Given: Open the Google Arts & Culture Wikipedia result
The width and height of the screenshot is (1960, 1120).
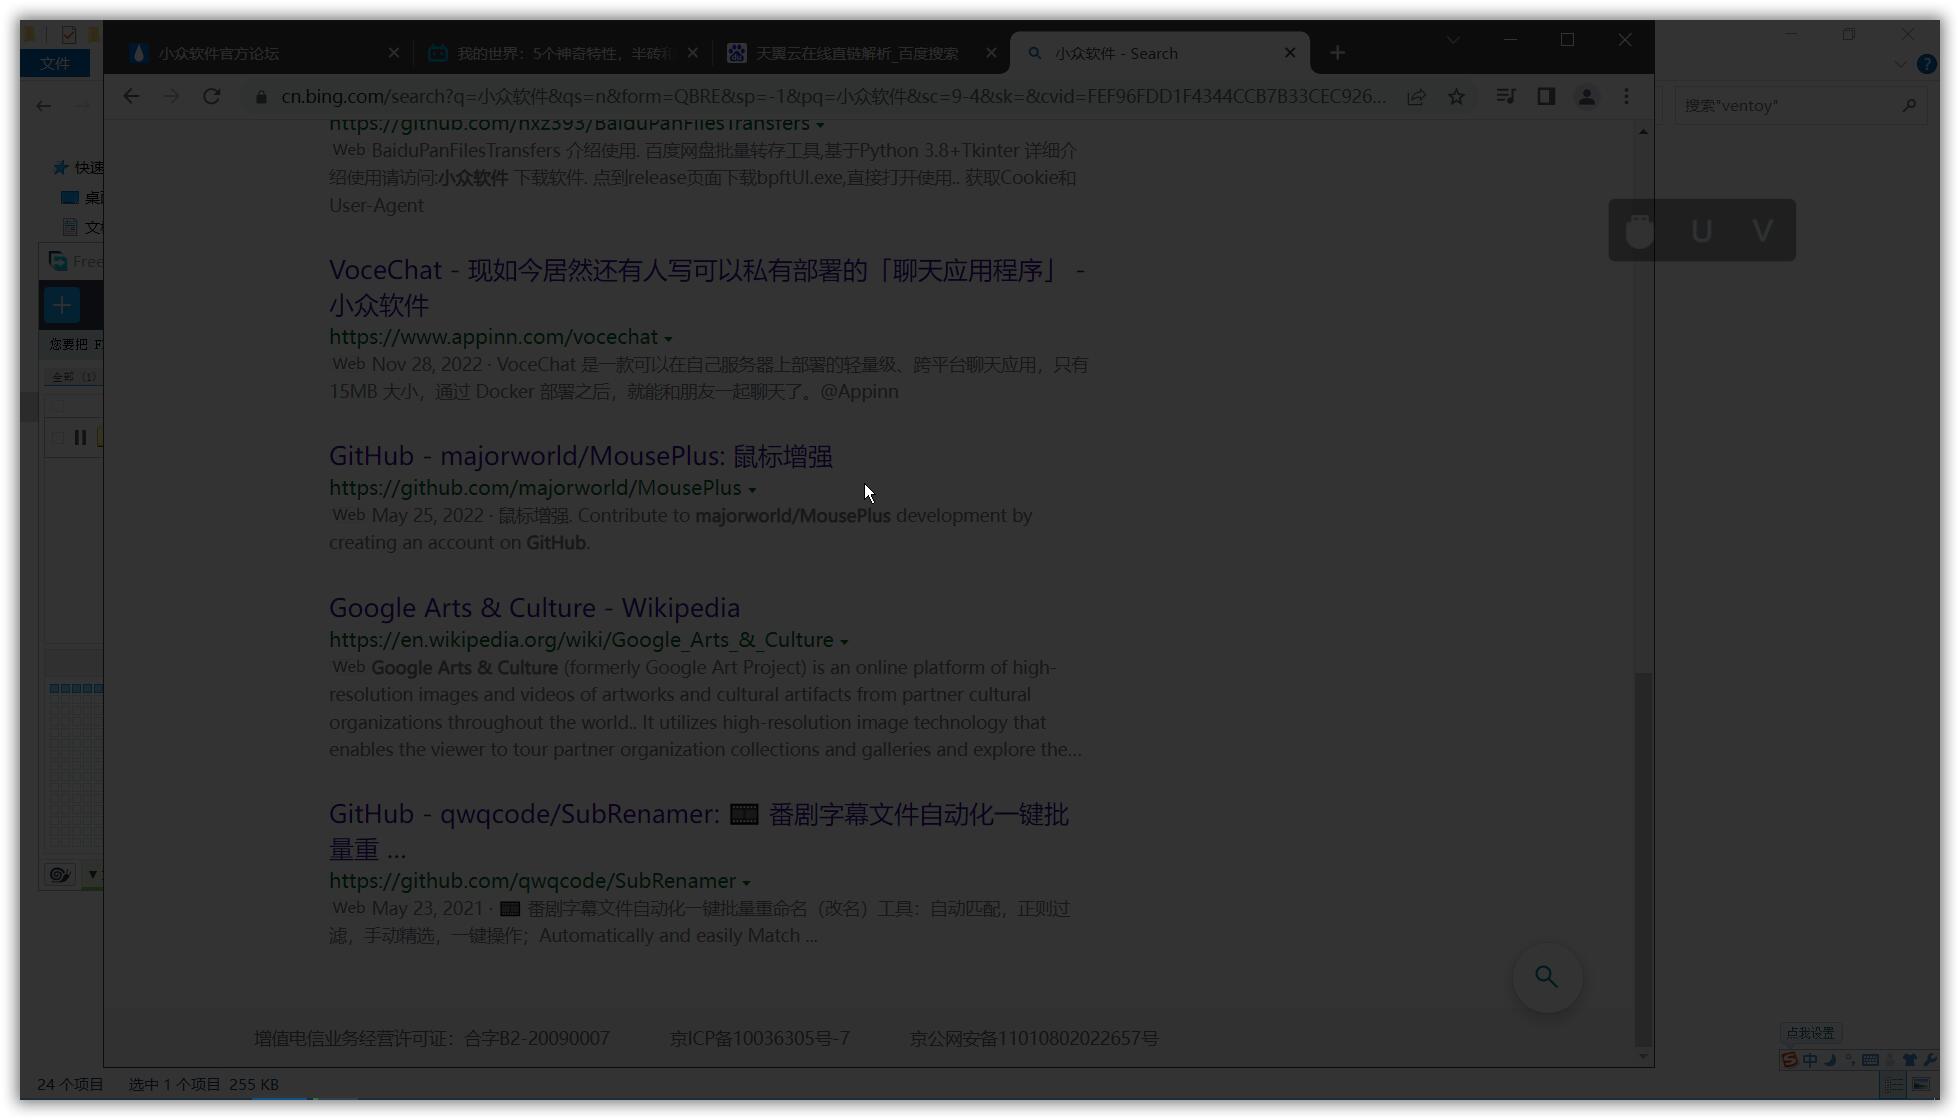Looking at the screenshot, I should pos(534,608).
